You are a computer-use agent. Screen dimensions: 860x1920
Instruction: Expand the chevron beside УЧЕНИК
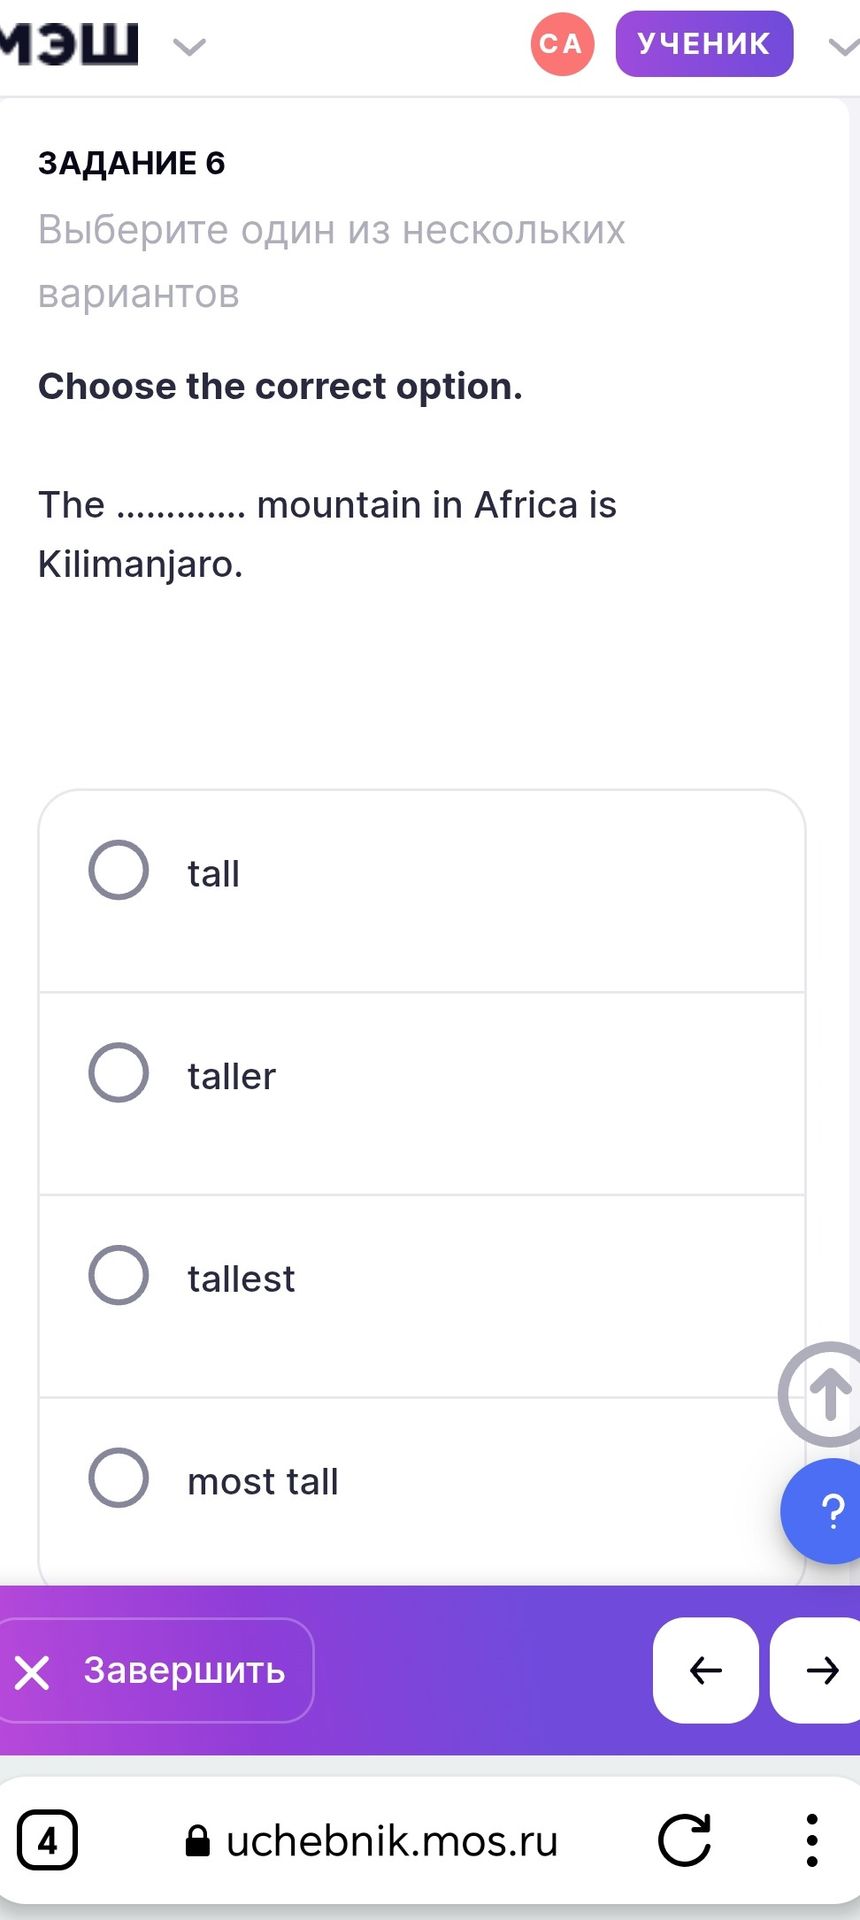pyautogui.click(x=844, y=46)
